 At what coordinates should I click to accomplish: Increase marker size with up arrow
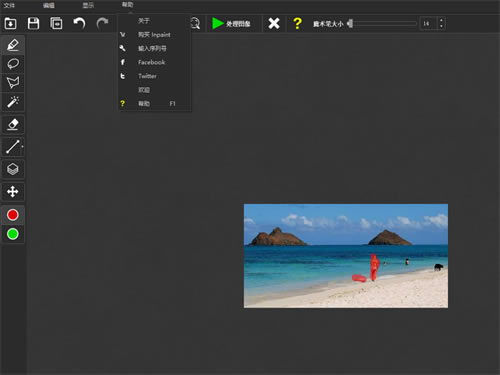click(441, 21)
